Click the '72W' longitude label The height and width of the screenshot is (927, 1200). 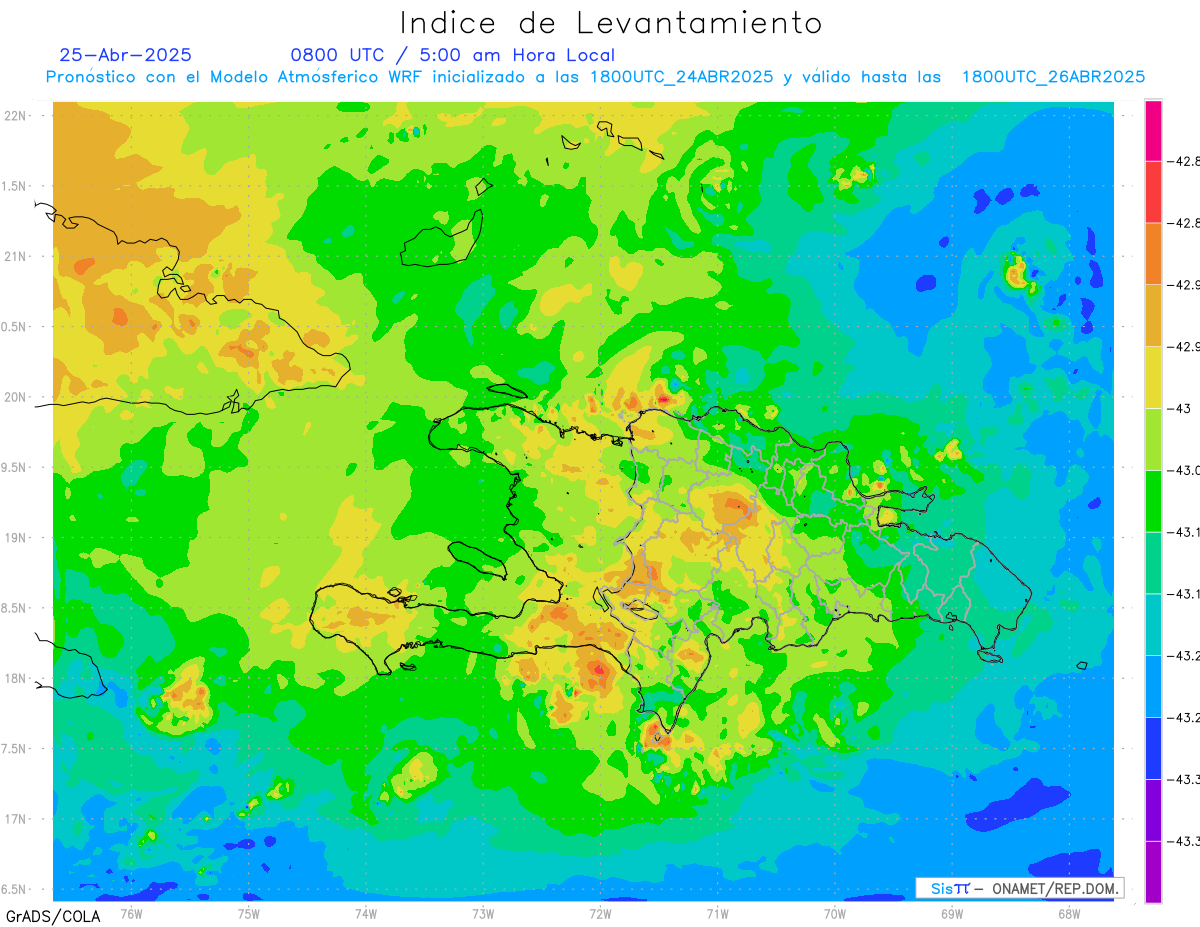pos(600,912)
